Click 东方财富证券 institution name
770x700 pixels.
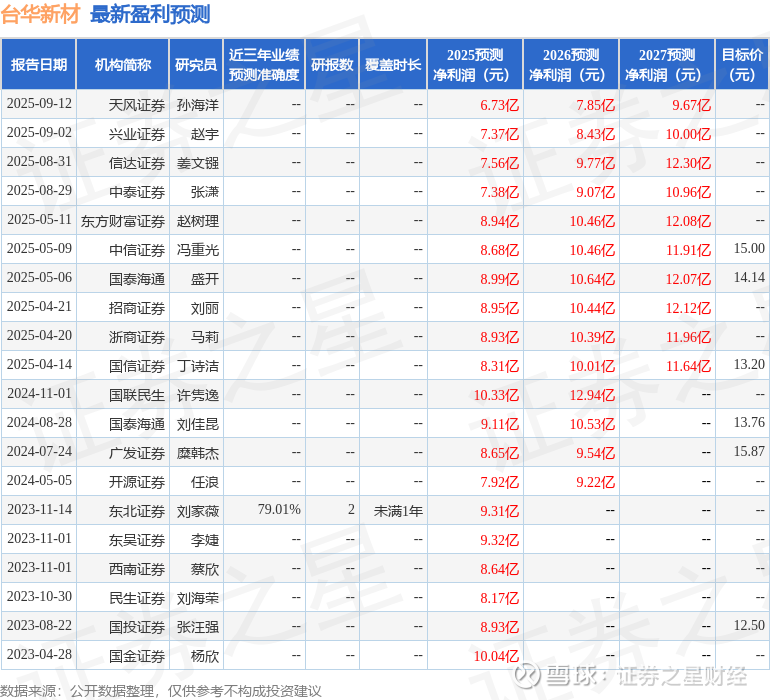coord(123,221)
